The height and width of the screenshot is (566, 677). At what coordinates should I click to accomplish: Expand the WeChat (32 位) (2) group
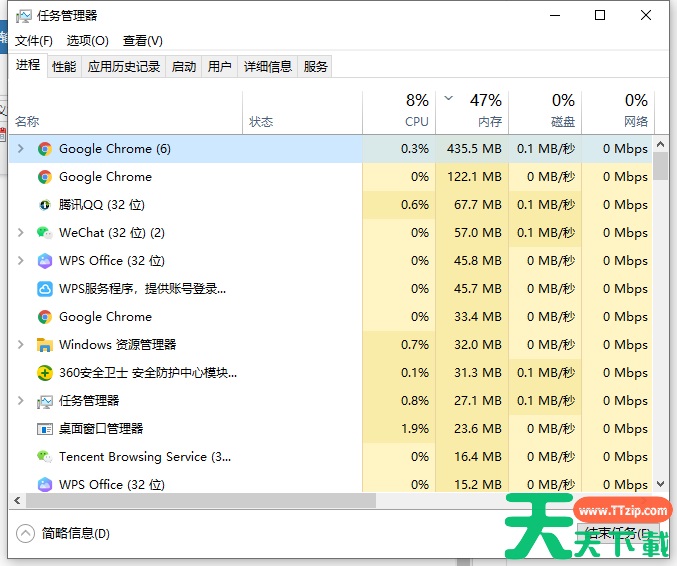coord(20,233)
